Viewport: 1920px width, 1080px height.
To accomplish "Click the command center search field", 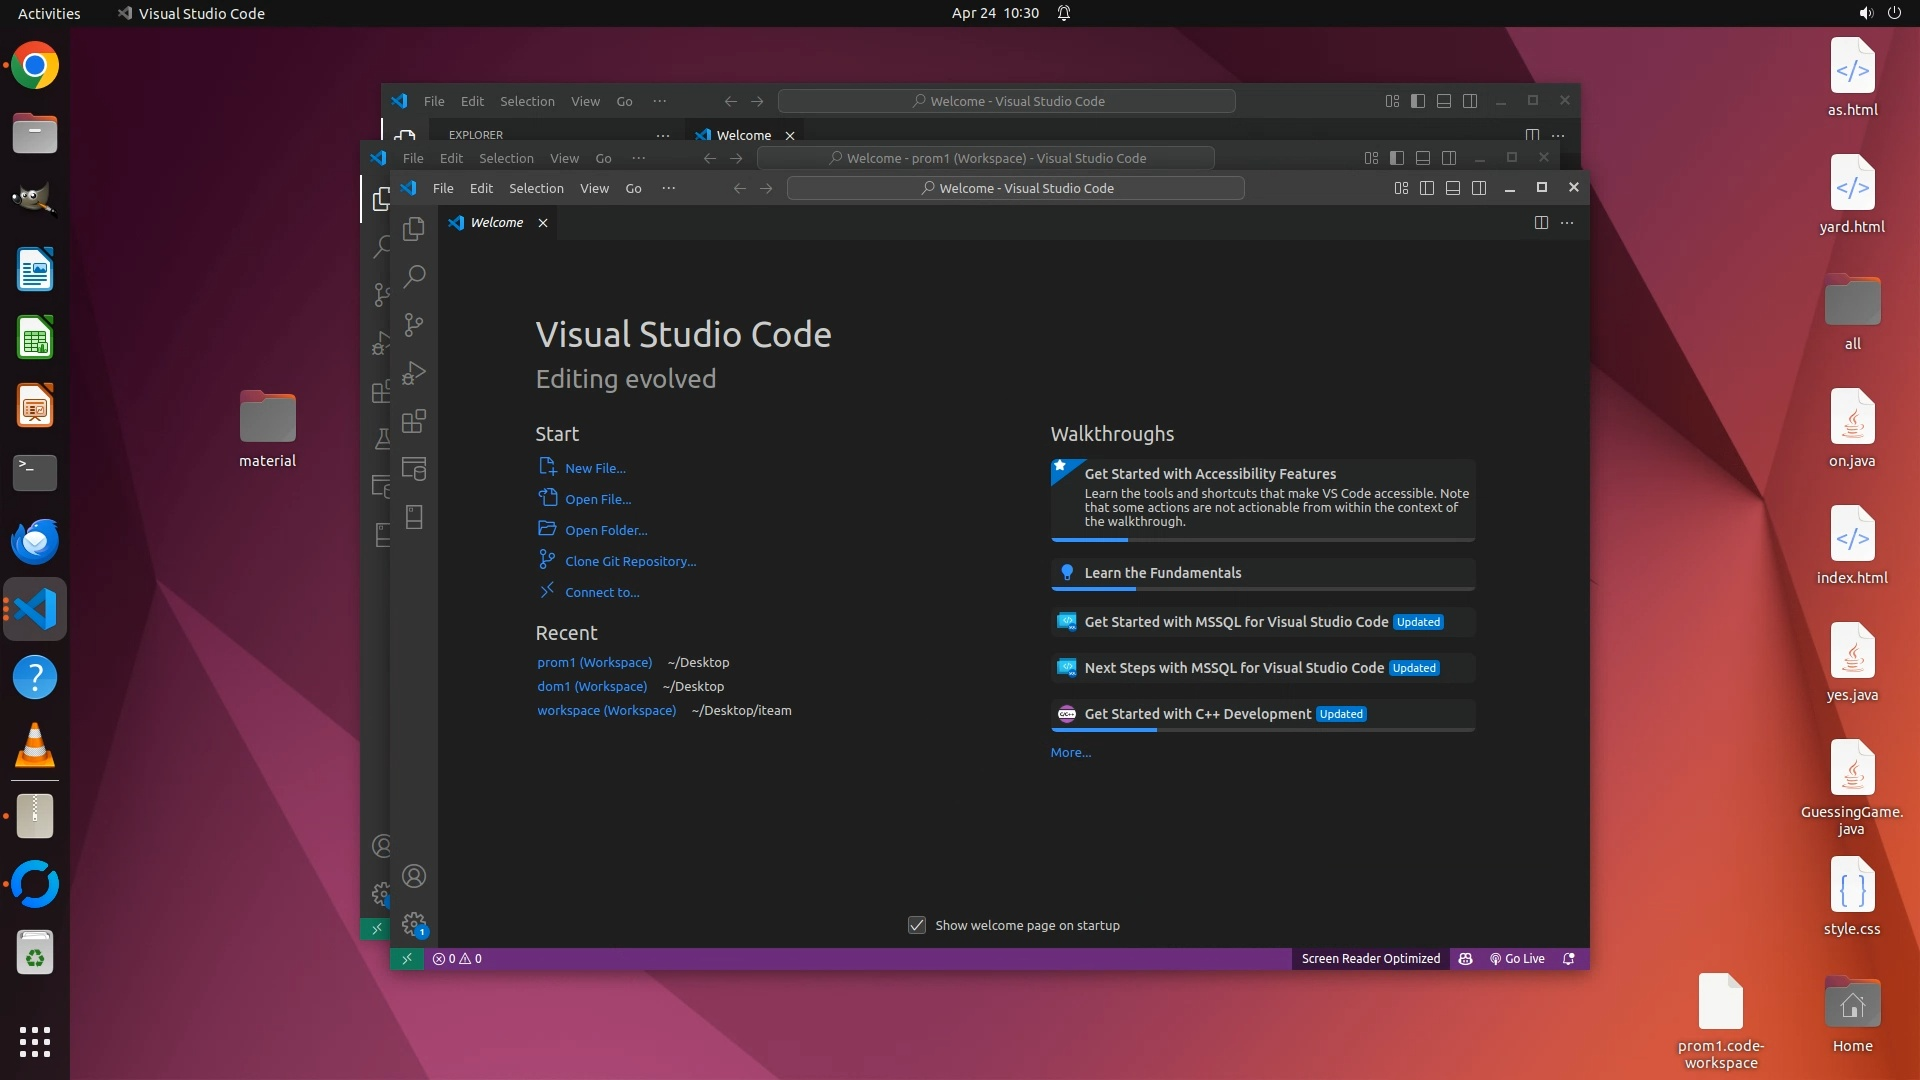I will click(x=1015, y=188).
